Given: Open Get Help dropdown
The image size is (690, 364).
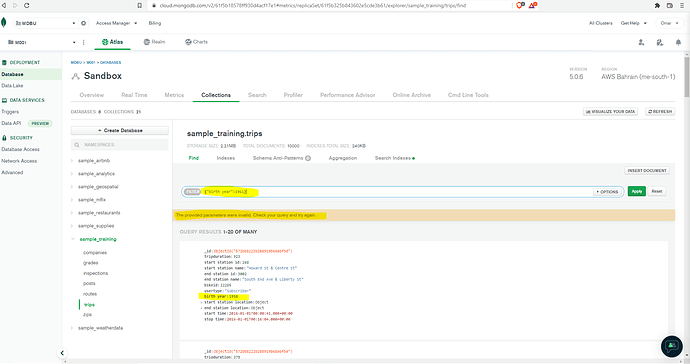Looking at the screenshot, I should pyautogui.click(x=634, y=23).
